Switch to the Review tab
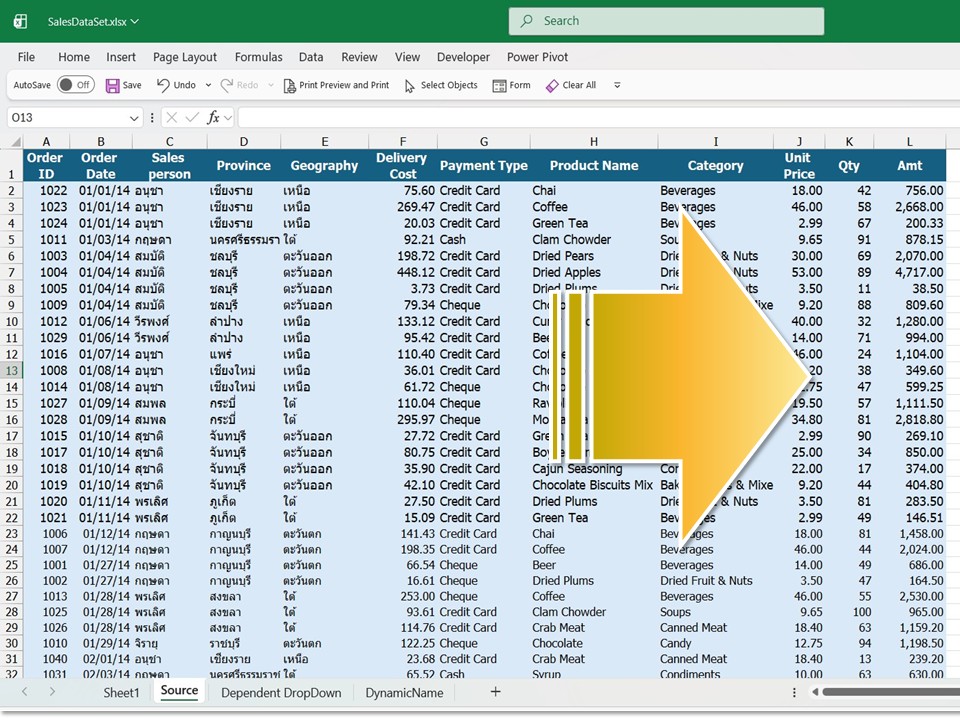 coord(359,57)
